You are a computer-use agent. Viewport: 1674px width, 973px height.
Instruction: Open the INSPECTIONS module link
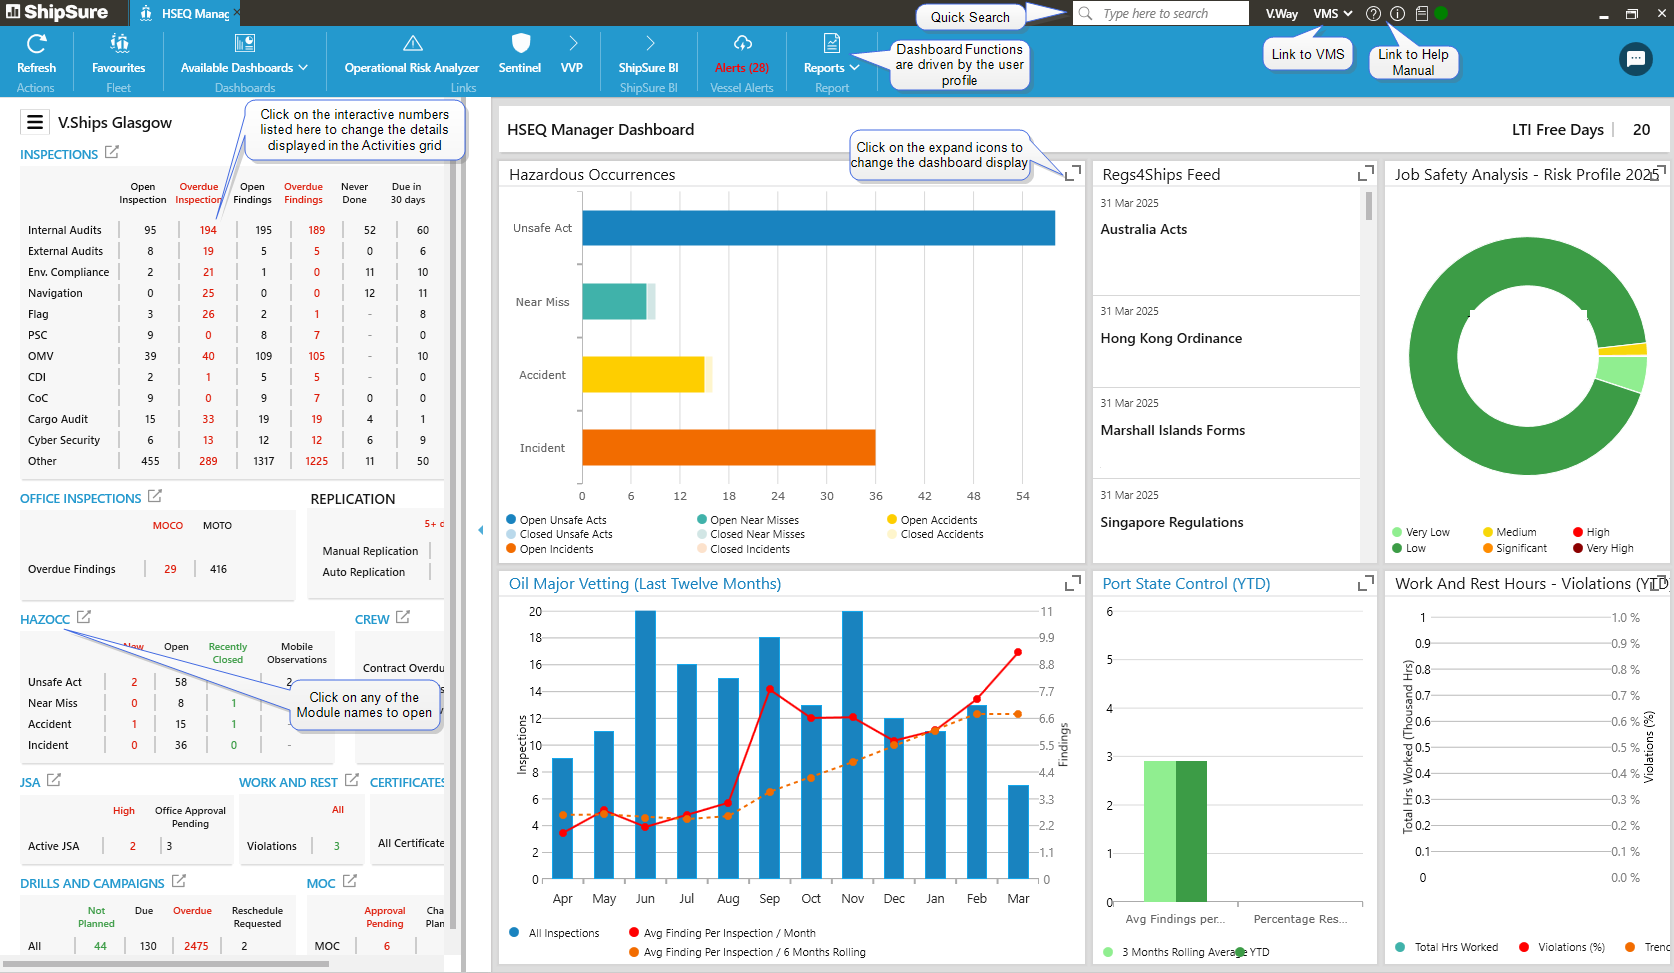pos(59,154)
